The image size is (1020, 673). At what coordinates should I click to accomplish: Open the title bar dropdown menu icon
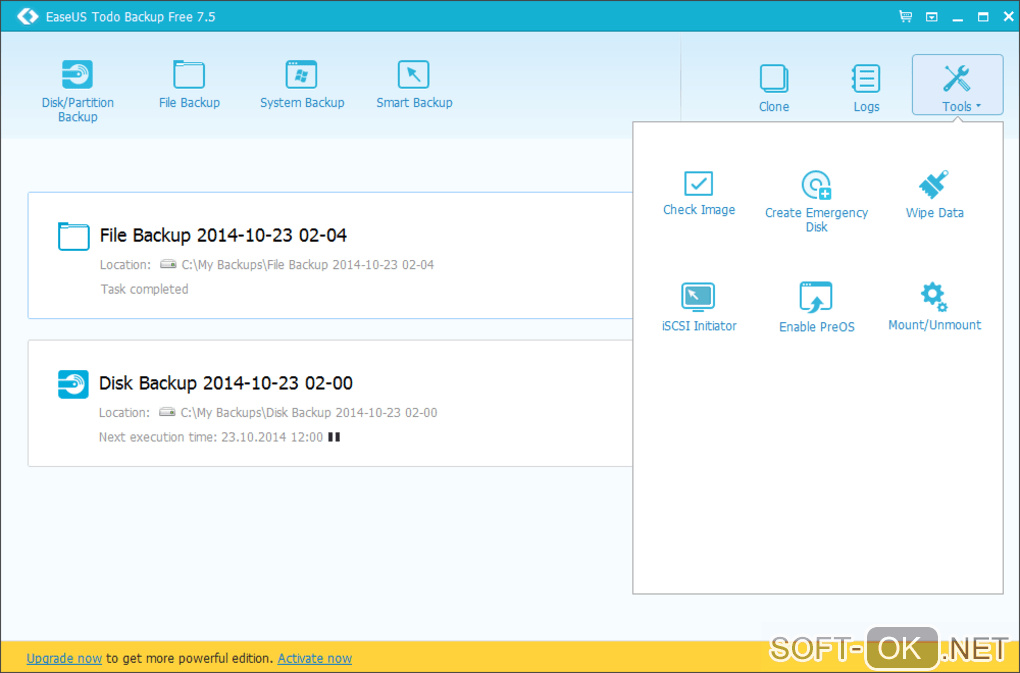(932, 17)
